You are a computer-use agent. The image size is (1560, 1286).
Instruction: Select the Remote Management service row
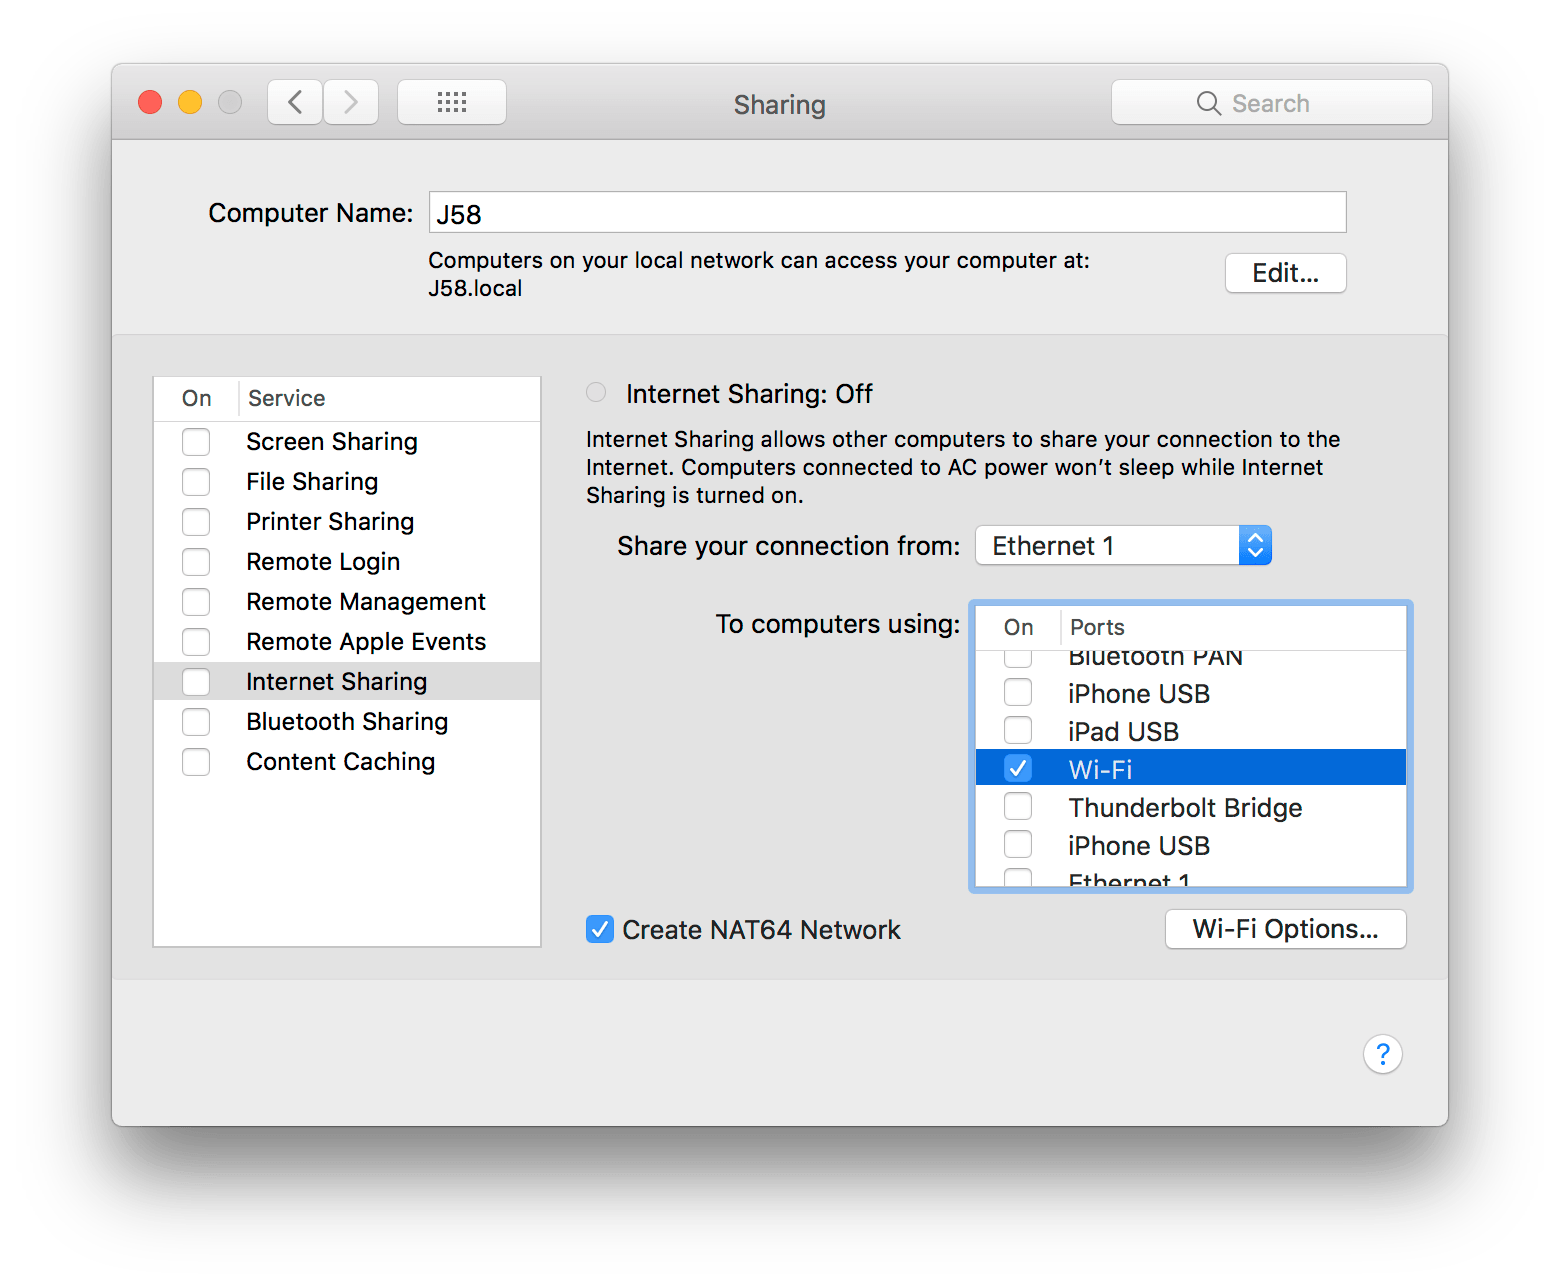347,602
